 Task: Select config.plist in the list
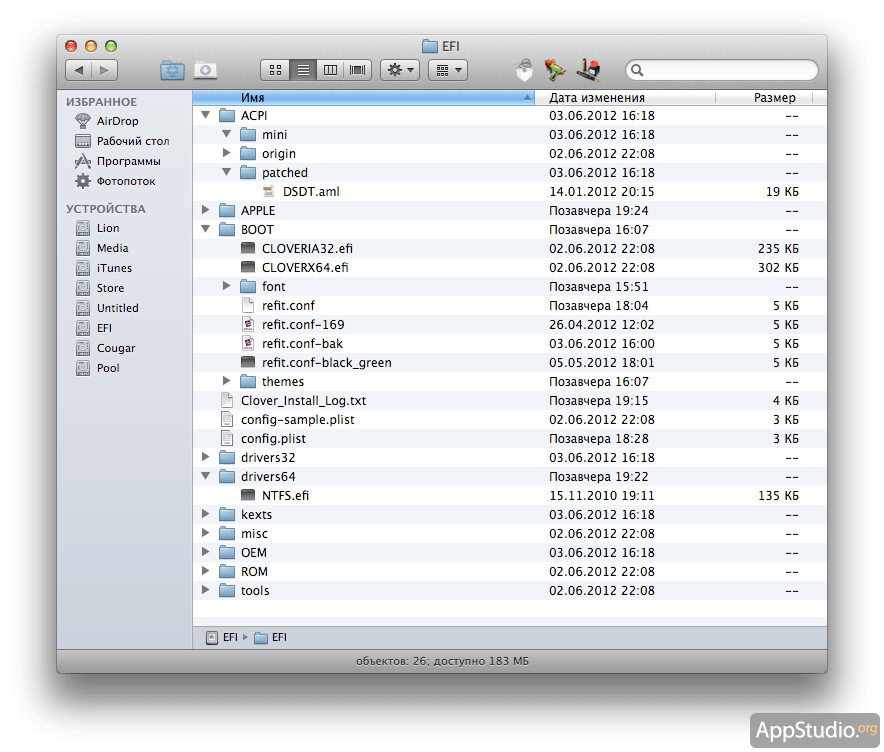pos(510,439)
